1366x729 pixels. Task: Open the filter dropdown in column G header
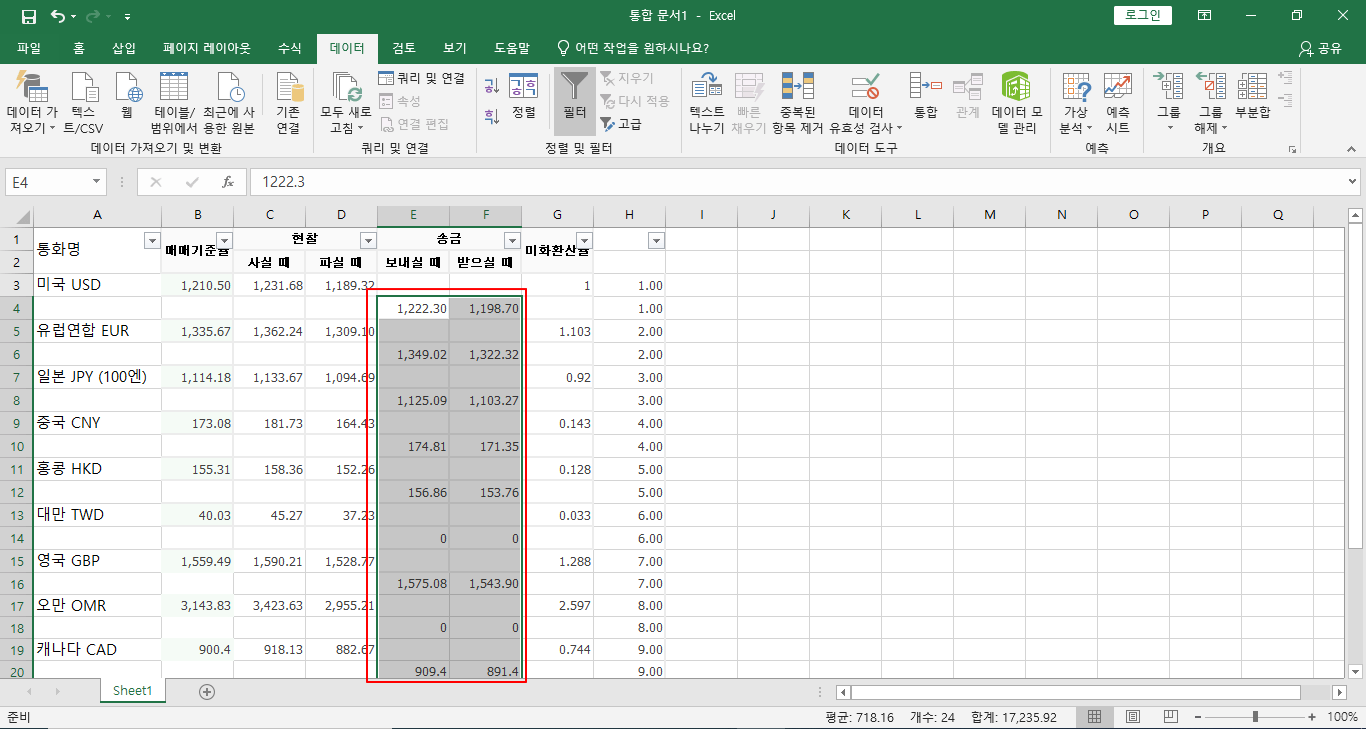pyautogui.click(x=584, y=240)
